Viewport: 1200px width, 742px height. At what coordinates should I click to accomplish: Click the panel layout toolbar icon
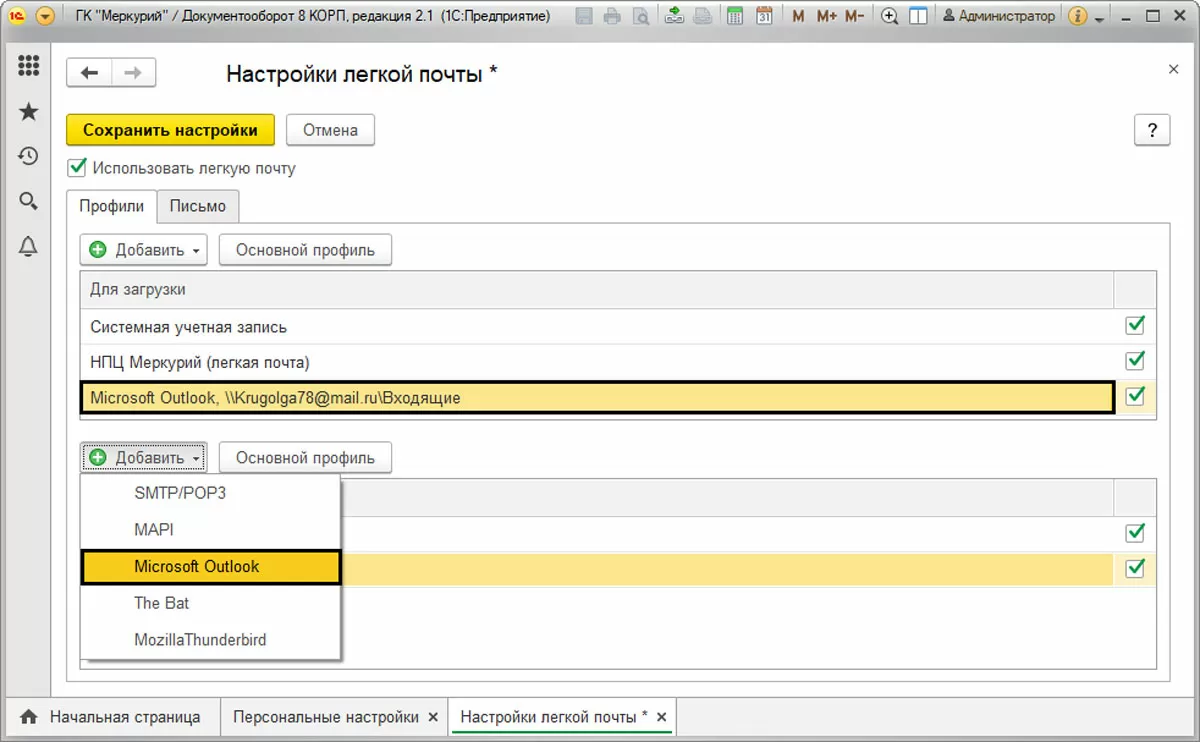click(918, 16)
